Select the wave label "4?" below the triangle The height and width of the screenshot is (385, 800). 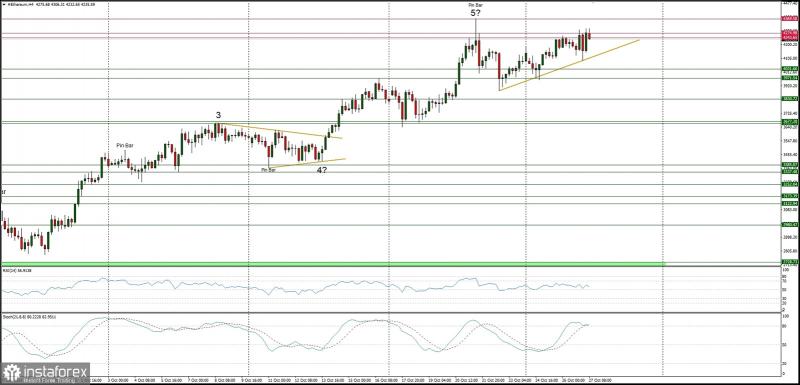click(x=321, y=170)
